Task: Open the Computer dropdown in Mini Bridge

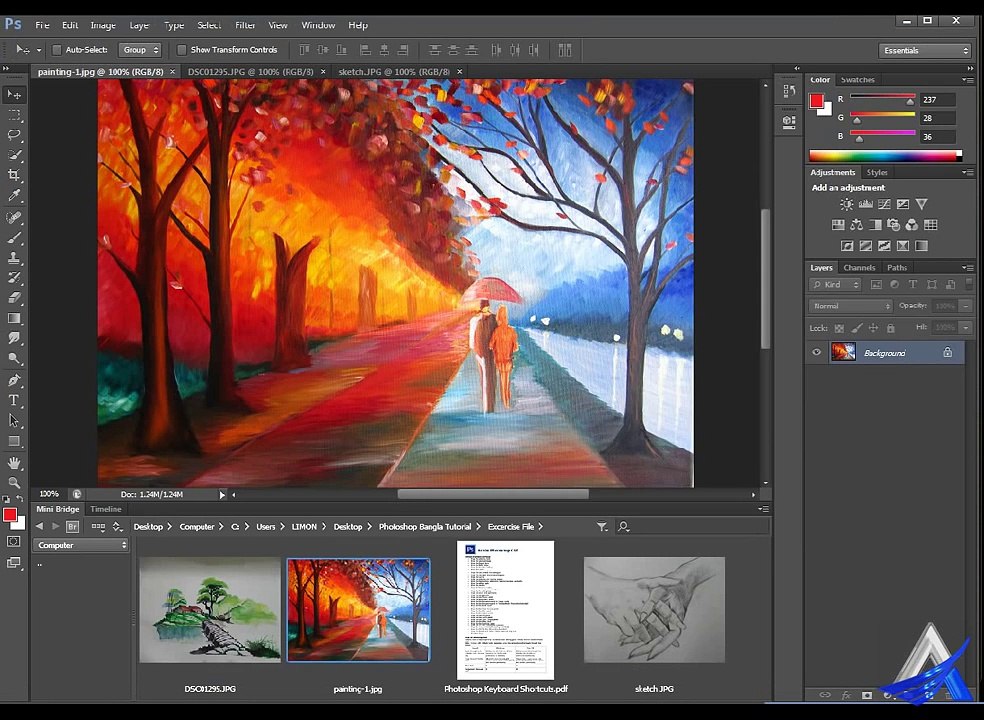Action: point(81,545)
